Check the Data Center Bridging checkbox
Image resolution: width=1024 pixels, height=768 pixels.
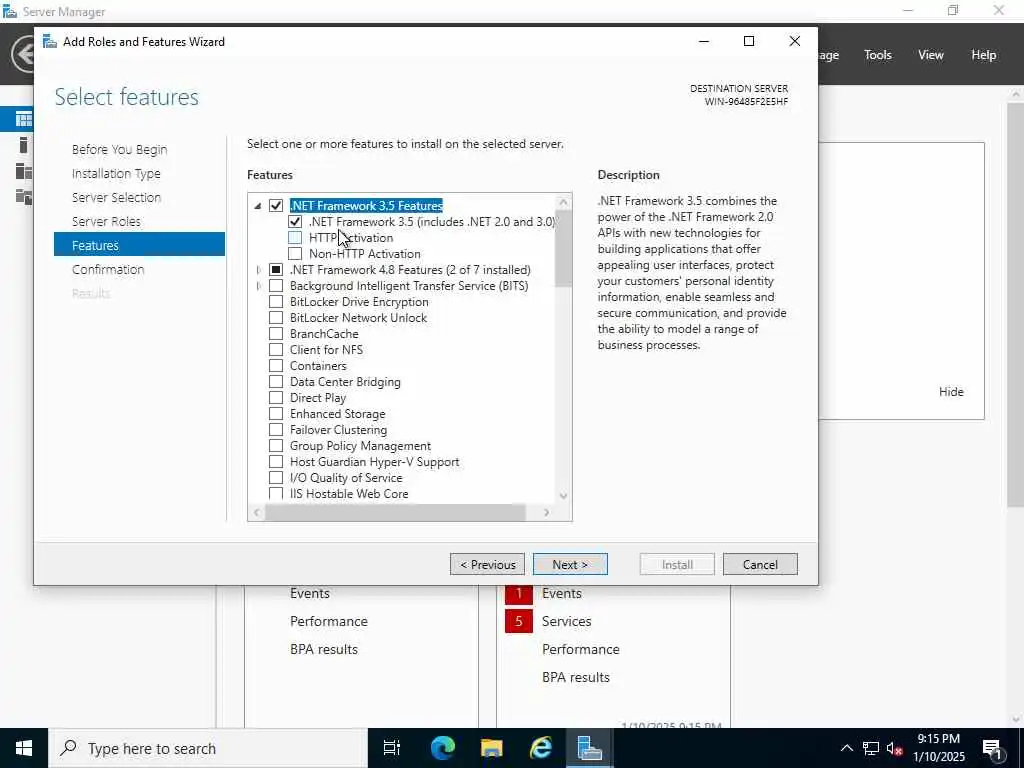(276, 381)
